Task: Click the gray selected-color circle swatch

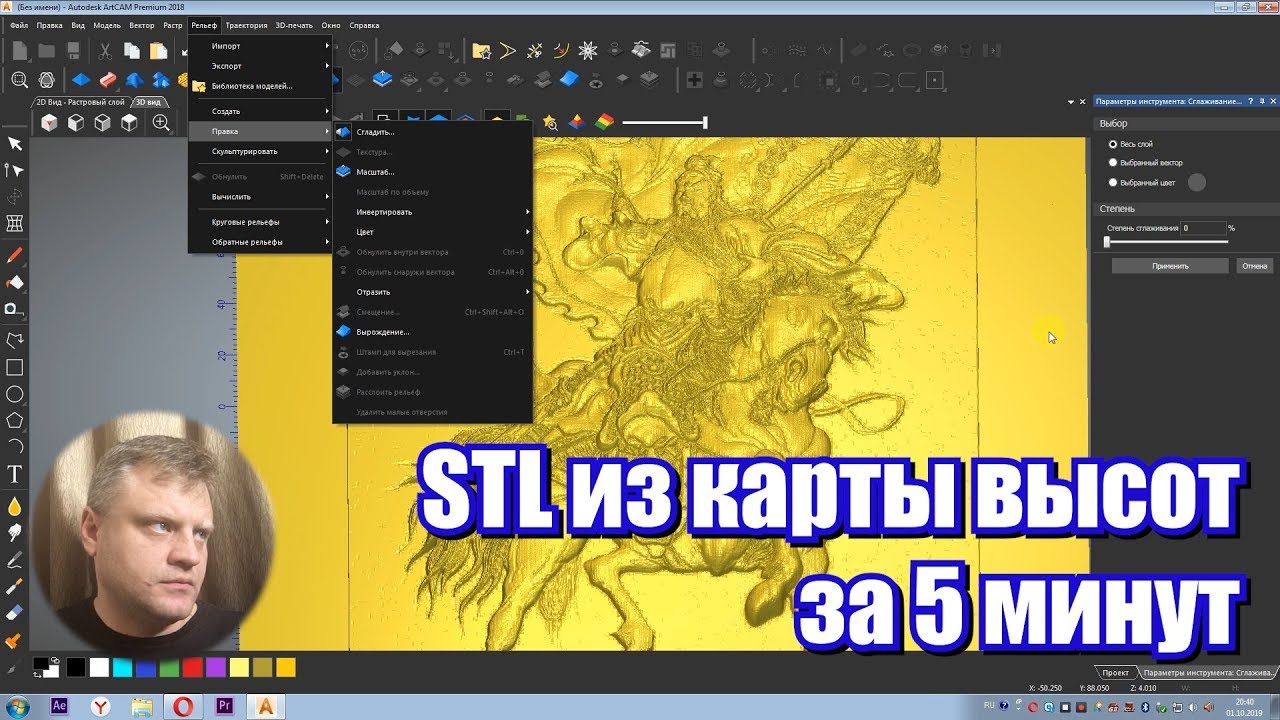Action: click(x=1196, y=182)
